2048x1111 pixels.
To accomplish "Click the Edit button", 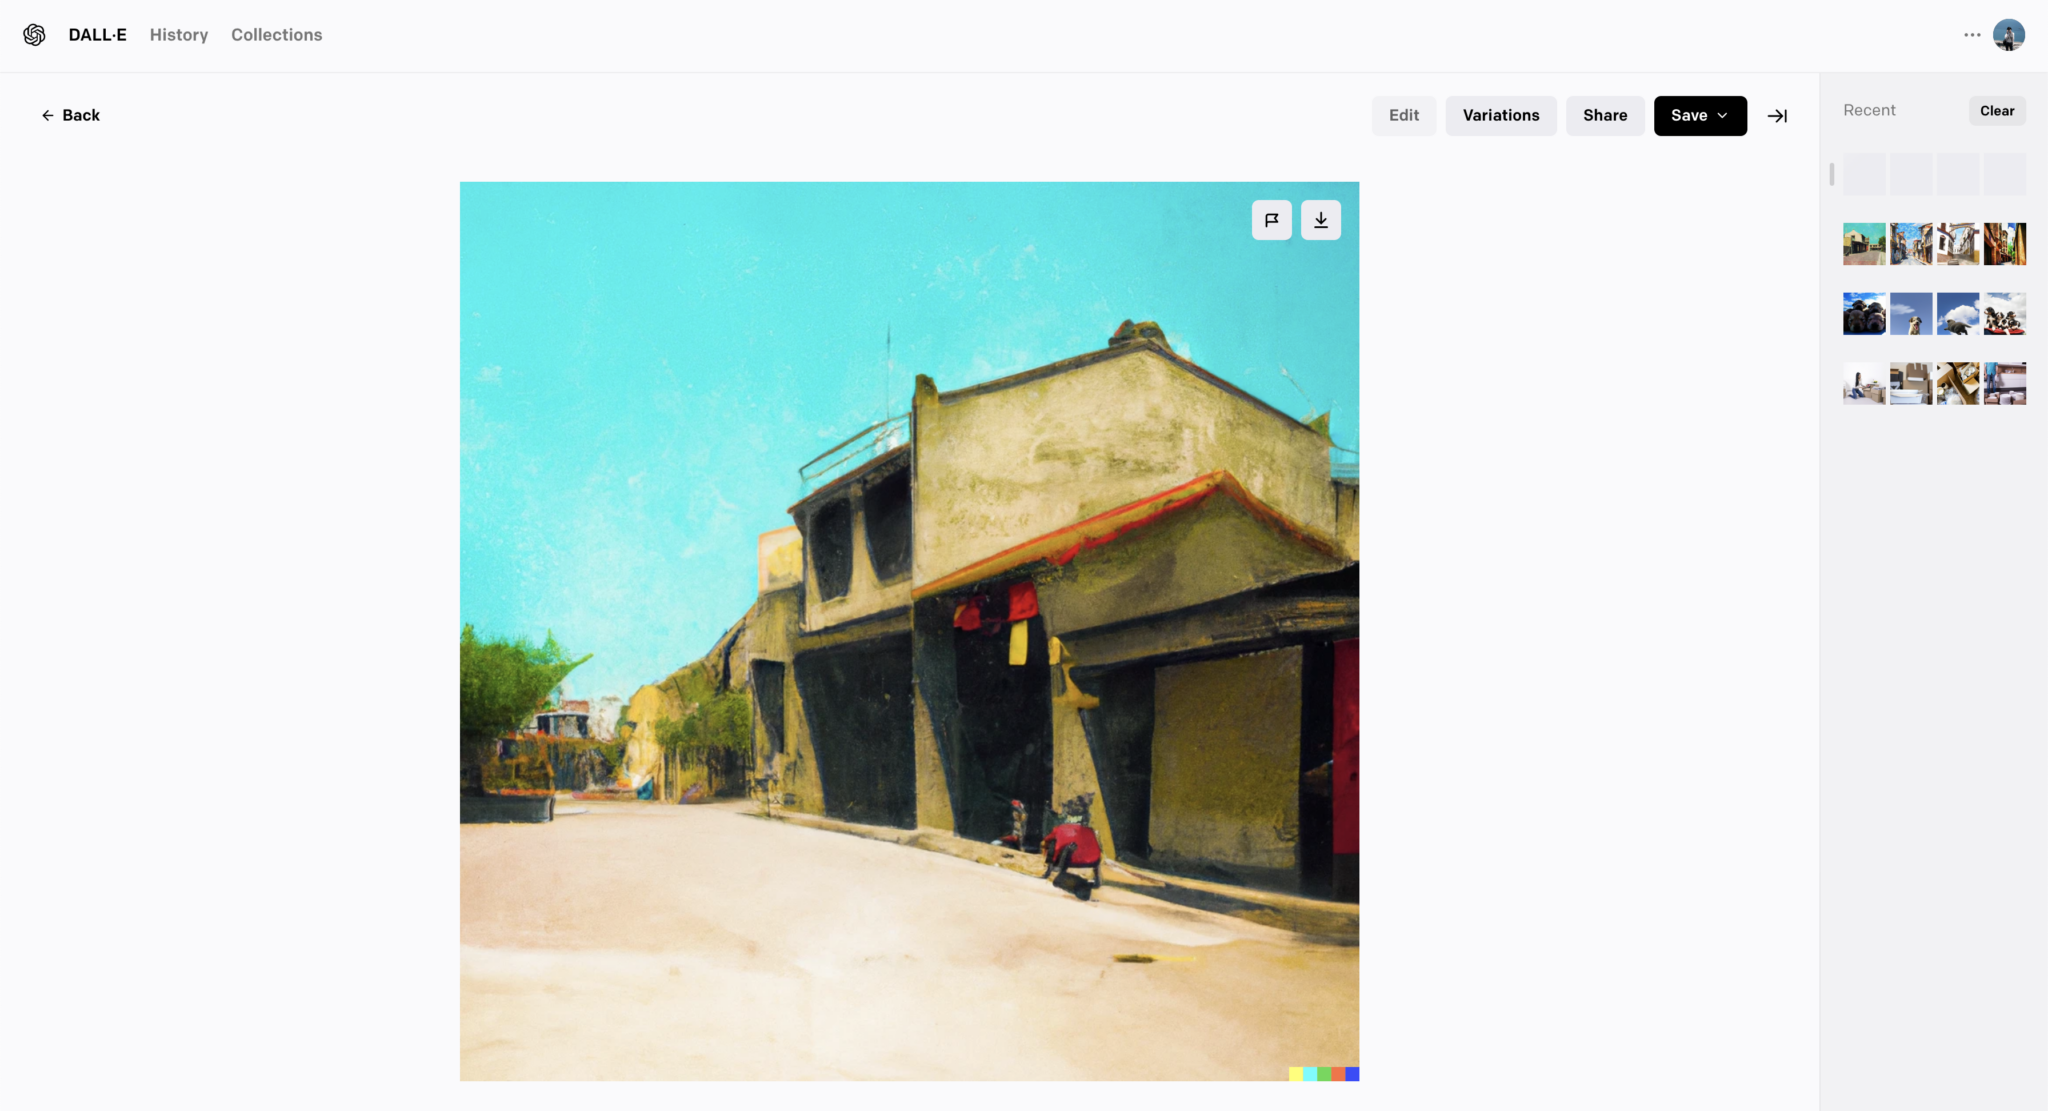I will [x=1403, y=116].
